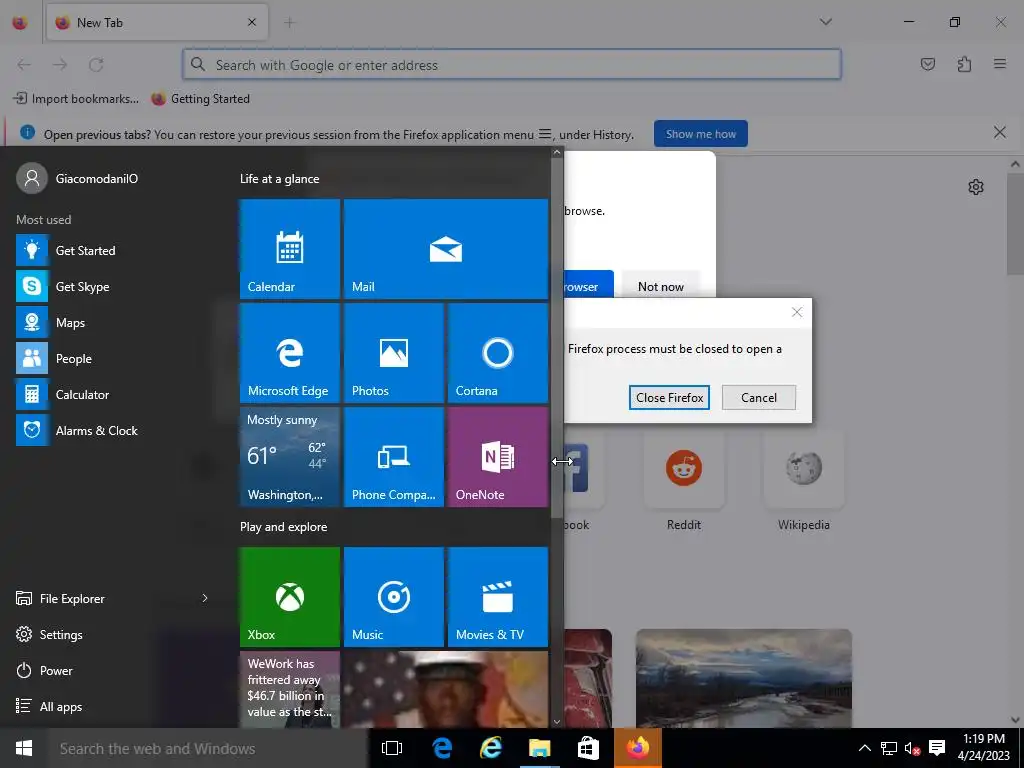Click the GiacomodanilO user account
This screenshot has height=768, width=1024.
tap(77, 178)
